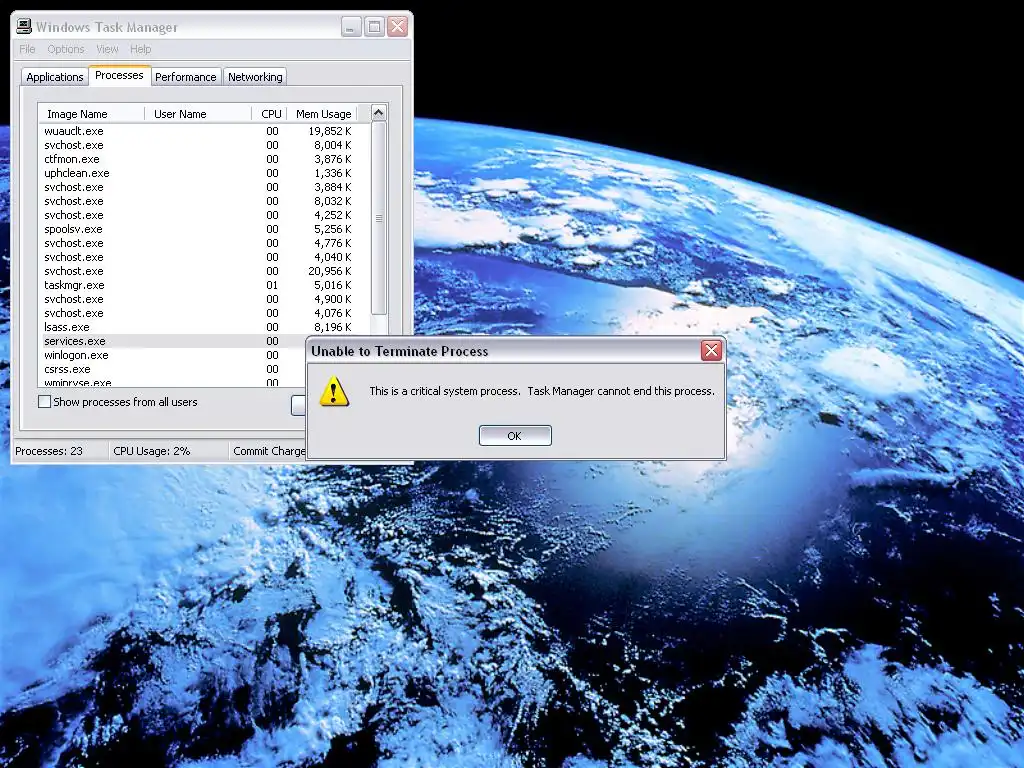
Task: Close the Windows Task Manager window
Action: tap(398, 26)
